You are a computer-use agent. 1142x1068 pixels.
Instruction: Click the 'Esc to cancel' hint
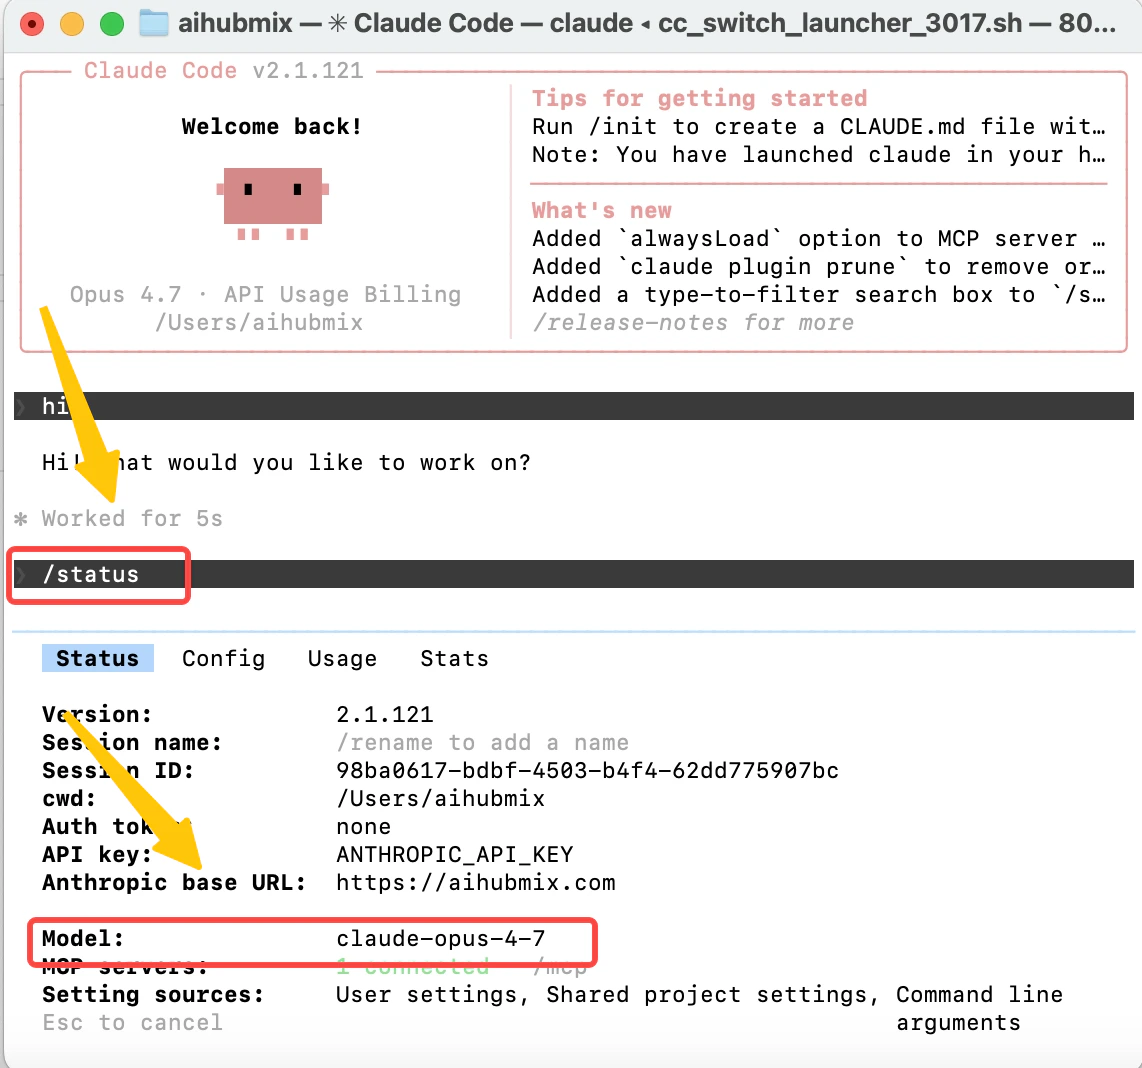point(133,1022)
